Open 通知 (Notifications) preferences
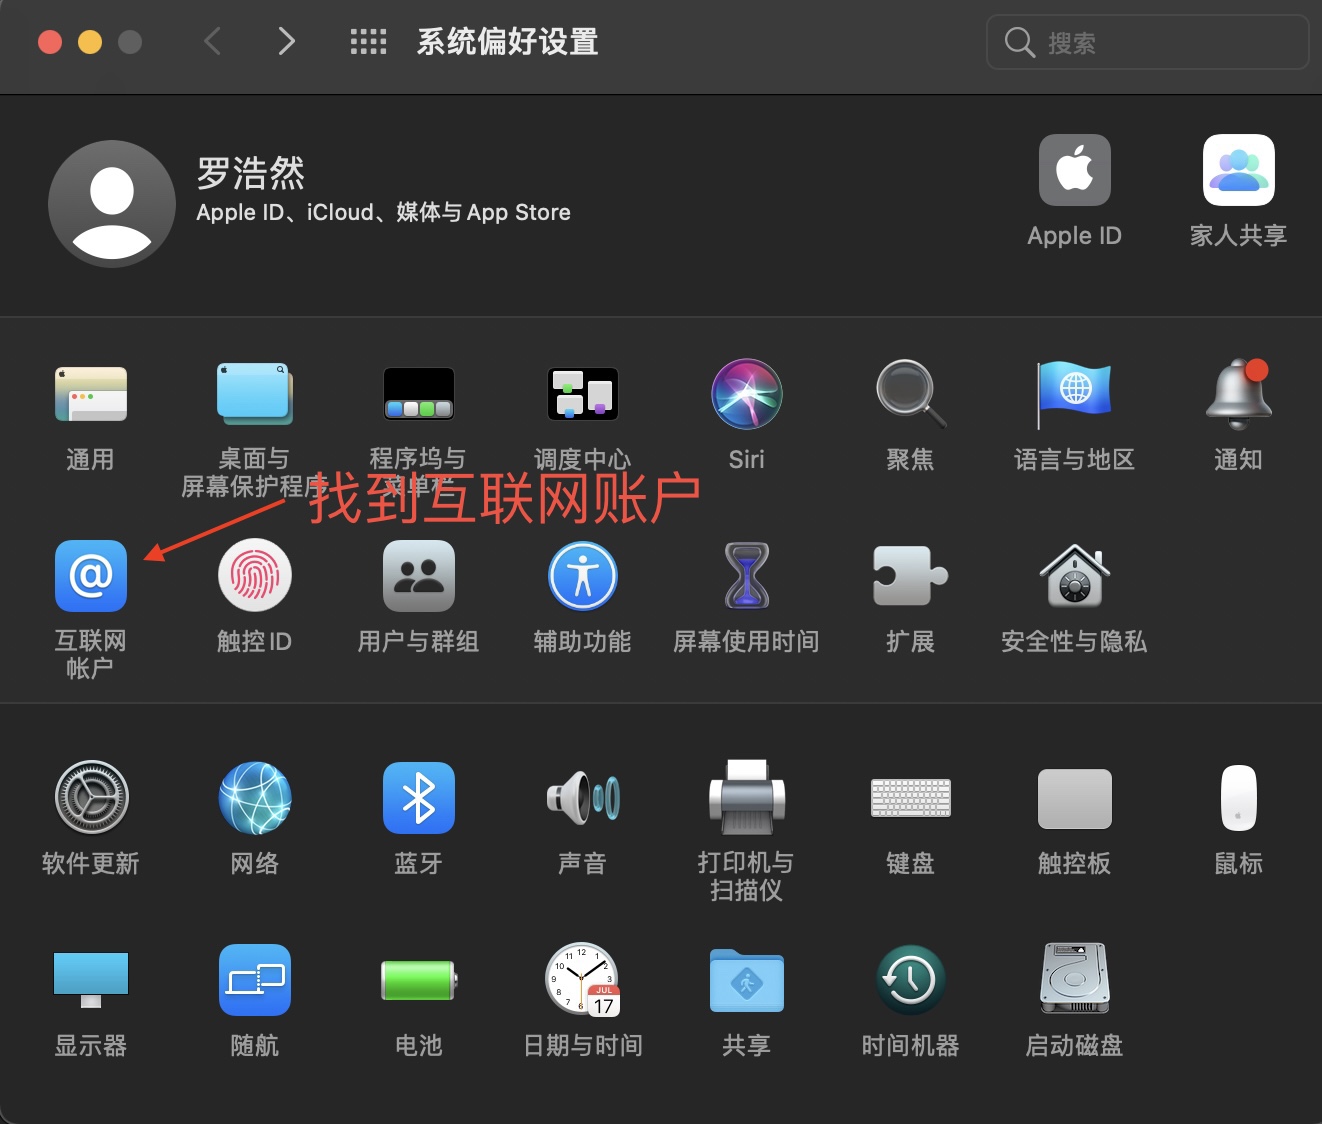Screen dimensions: 1322x1124 click(x=1238, y=394)
